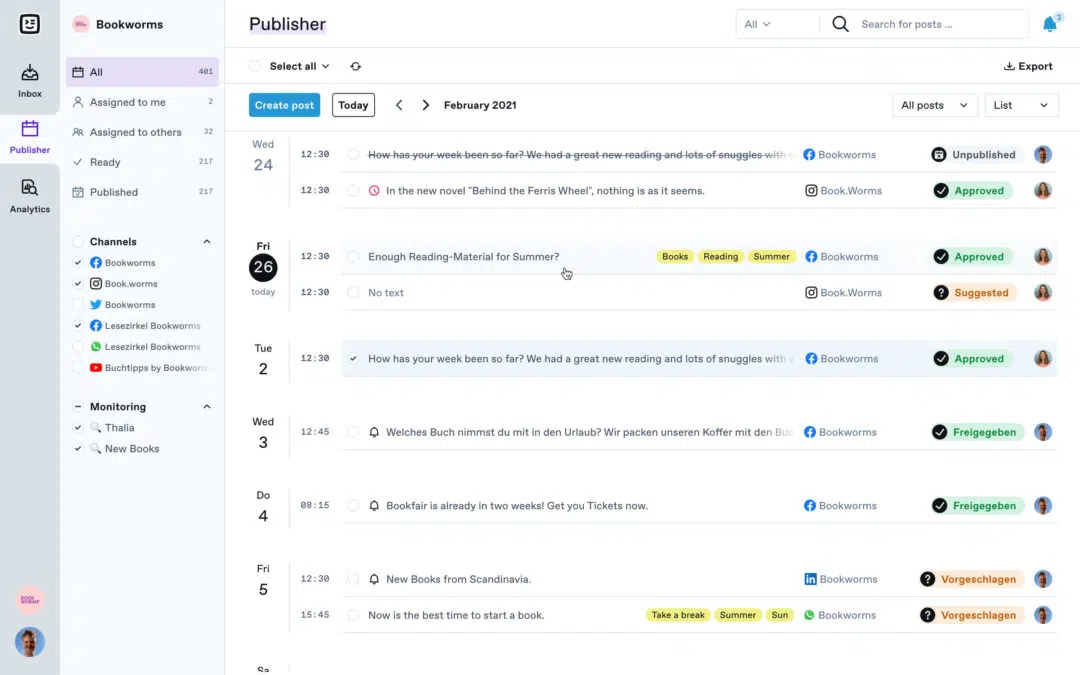Open notifications via the bell icon

[x=1048, y=22]
